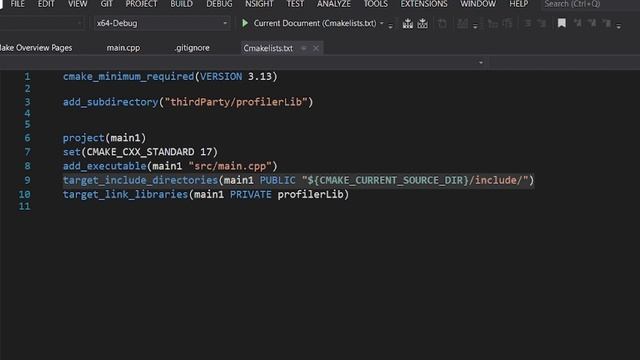Click line number 5 in the gutter

pyautogui.click(x=27, y=124)
